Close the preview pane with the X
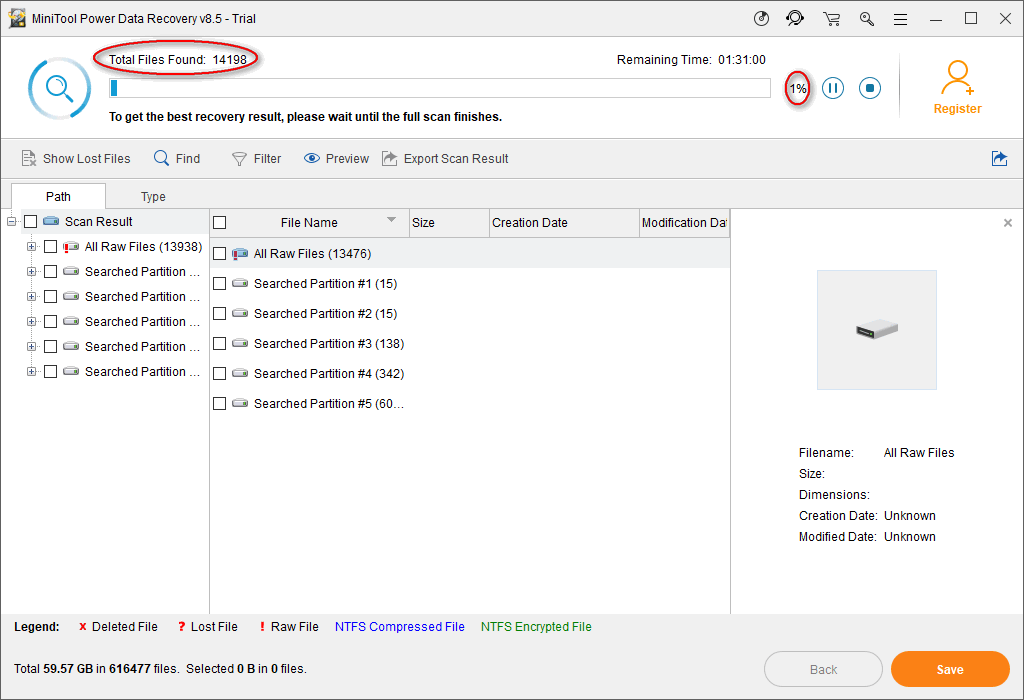1024x700 pixels. (1008, 223)
